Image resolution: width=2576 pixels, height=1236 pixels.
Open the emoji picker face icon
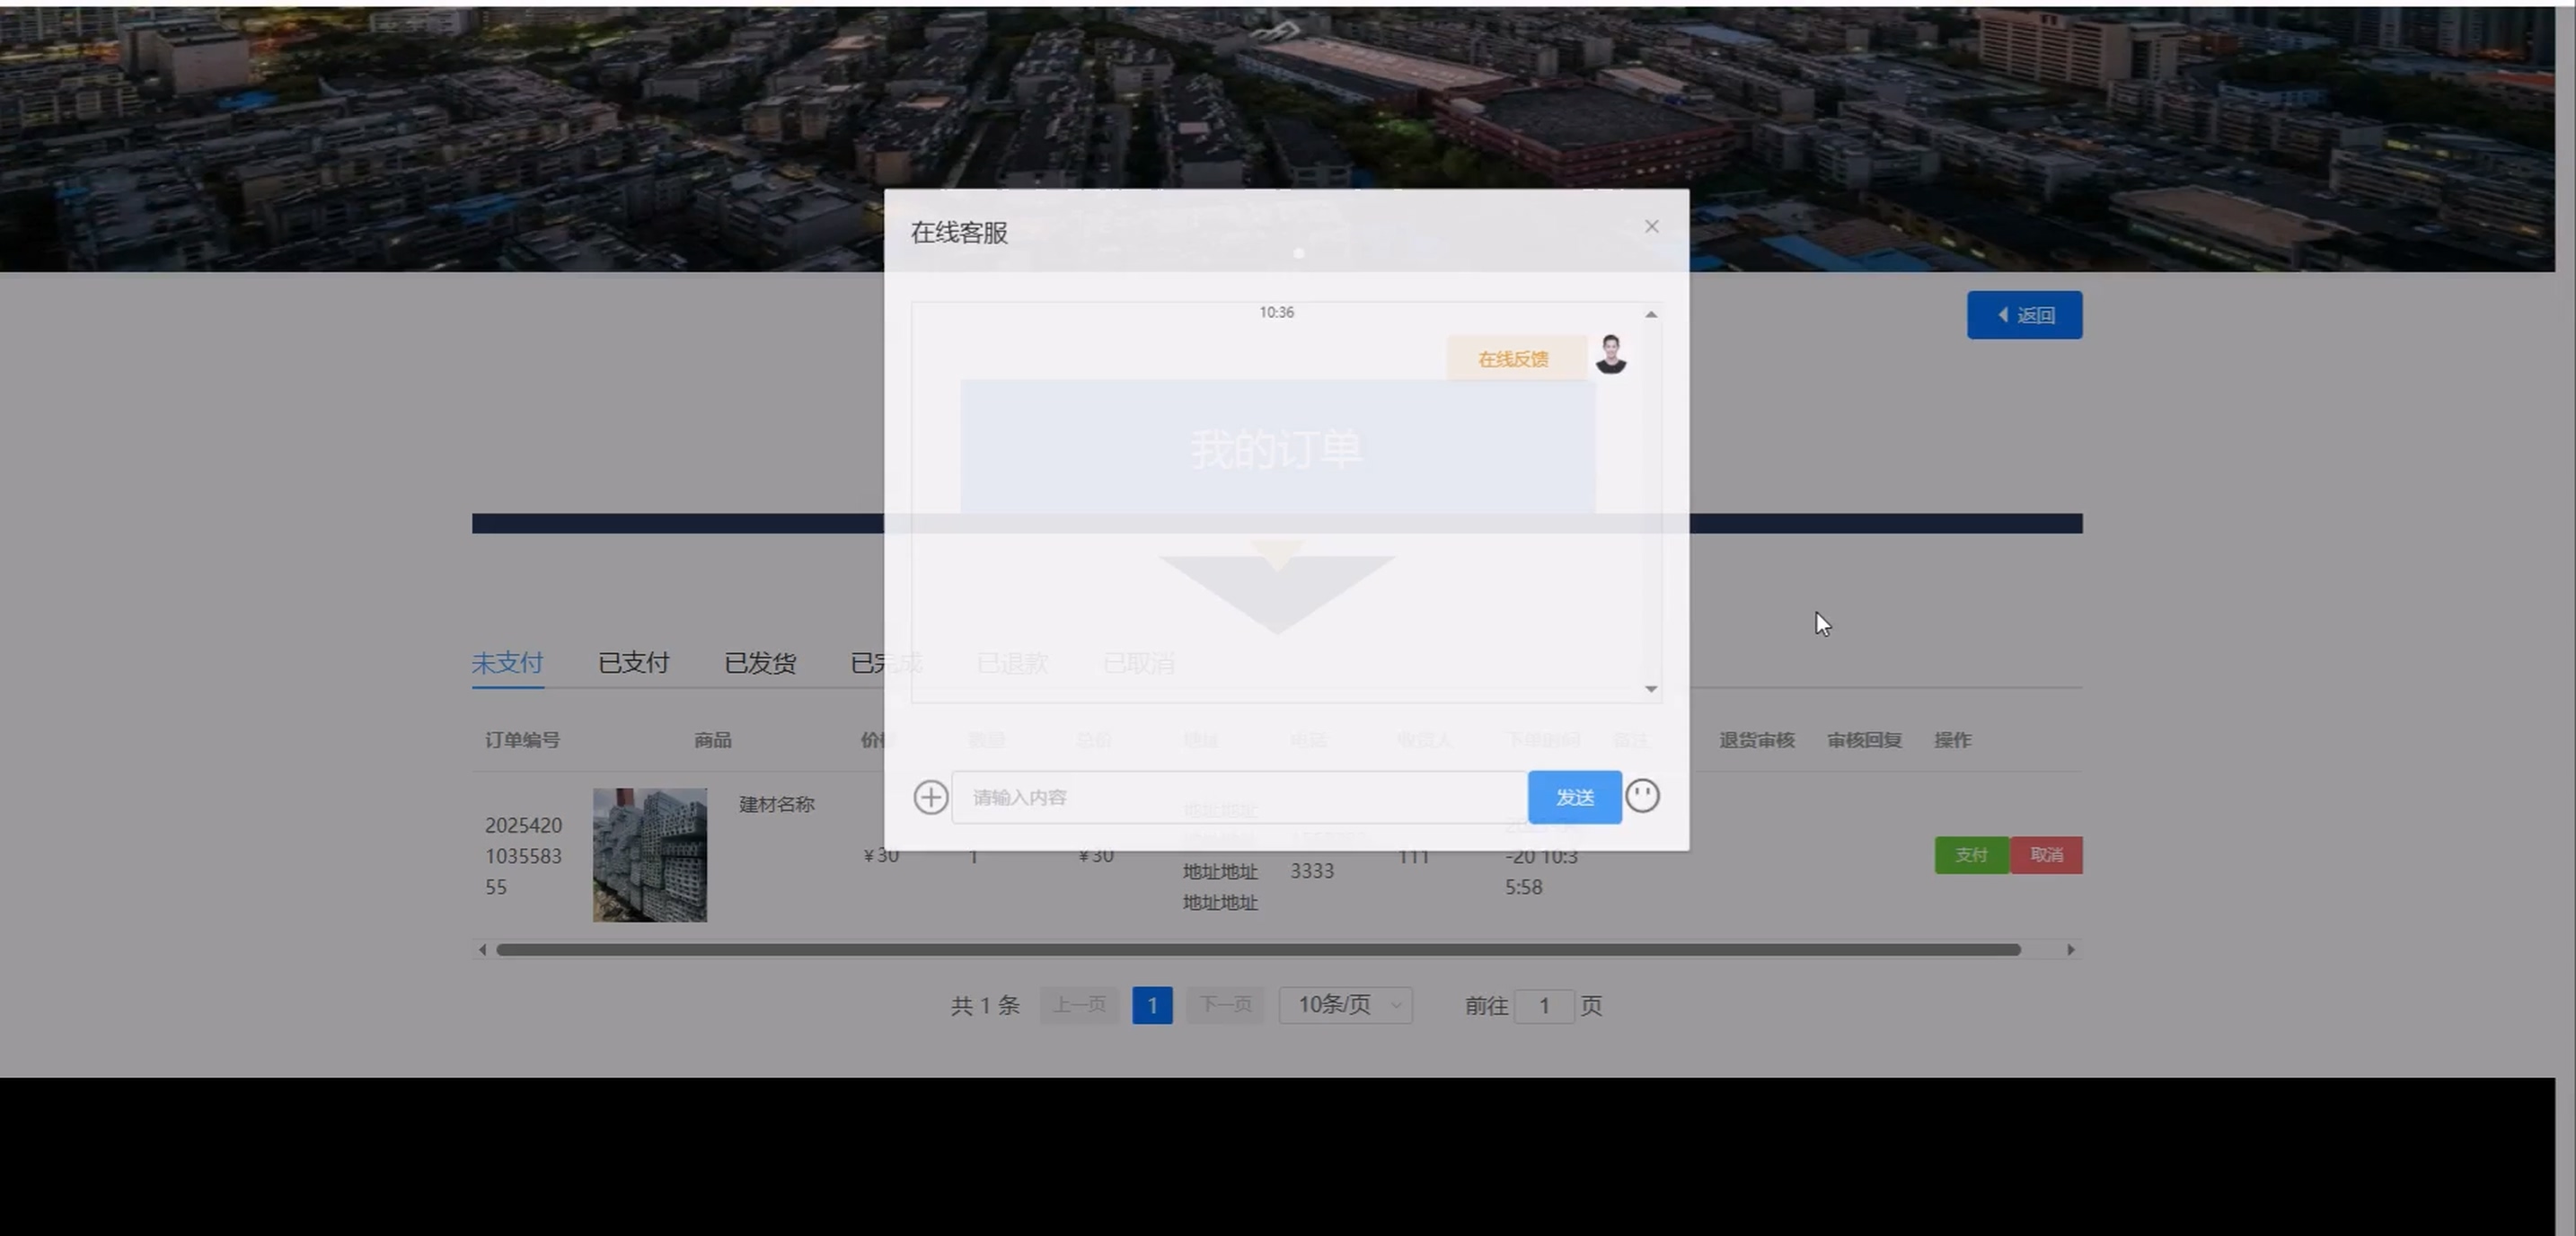point(1642,796)
